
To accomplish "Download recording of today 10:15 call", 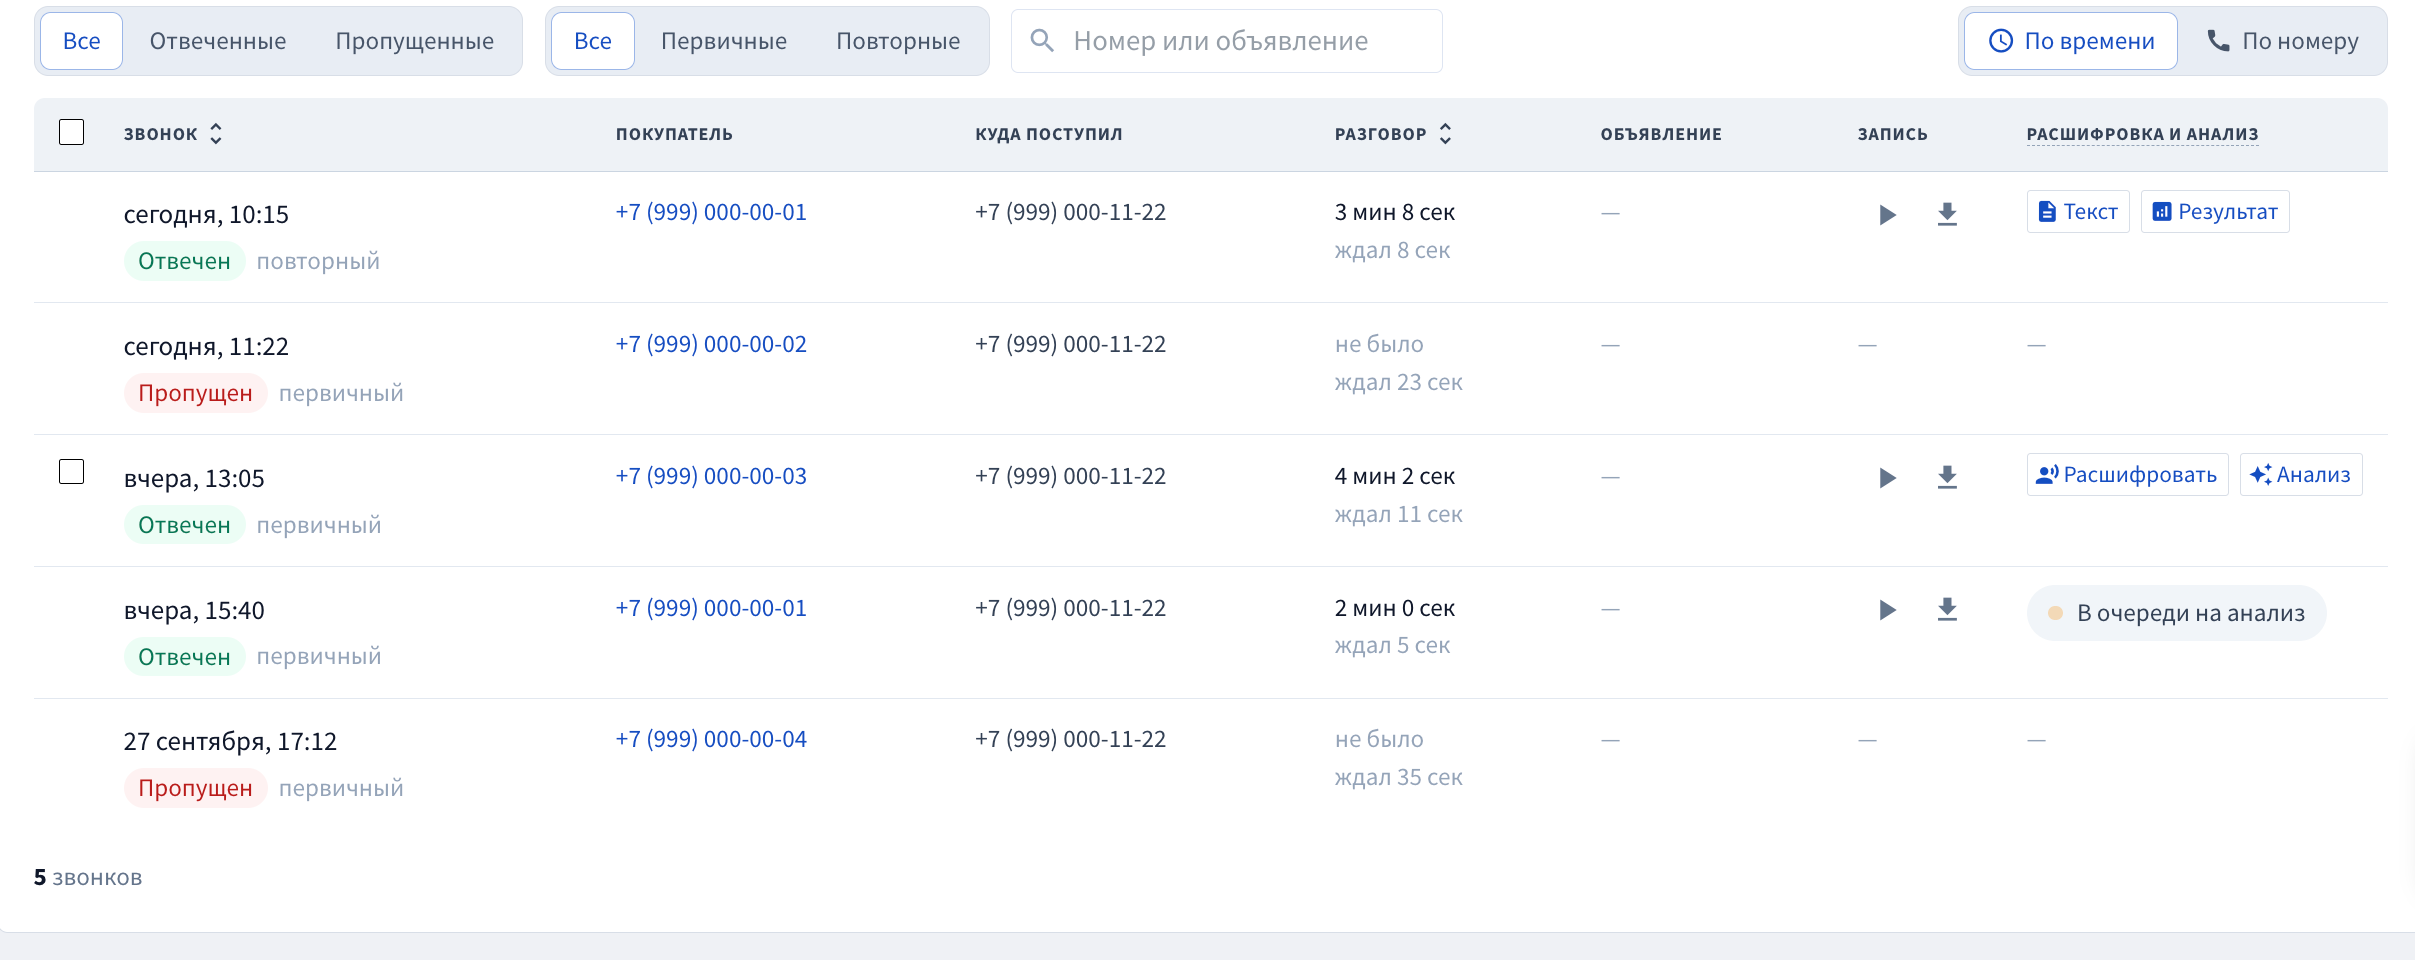I will 1946,214.
